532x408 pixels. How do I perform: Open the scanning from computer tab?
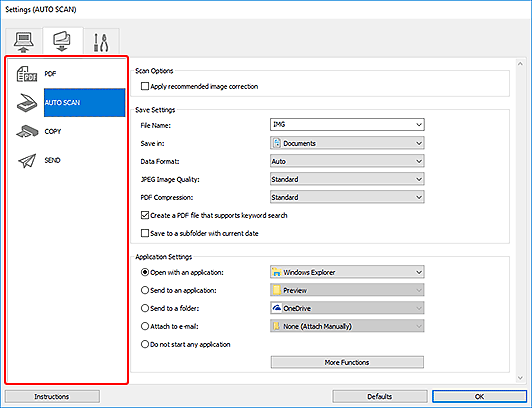click(x=23, y=41)
